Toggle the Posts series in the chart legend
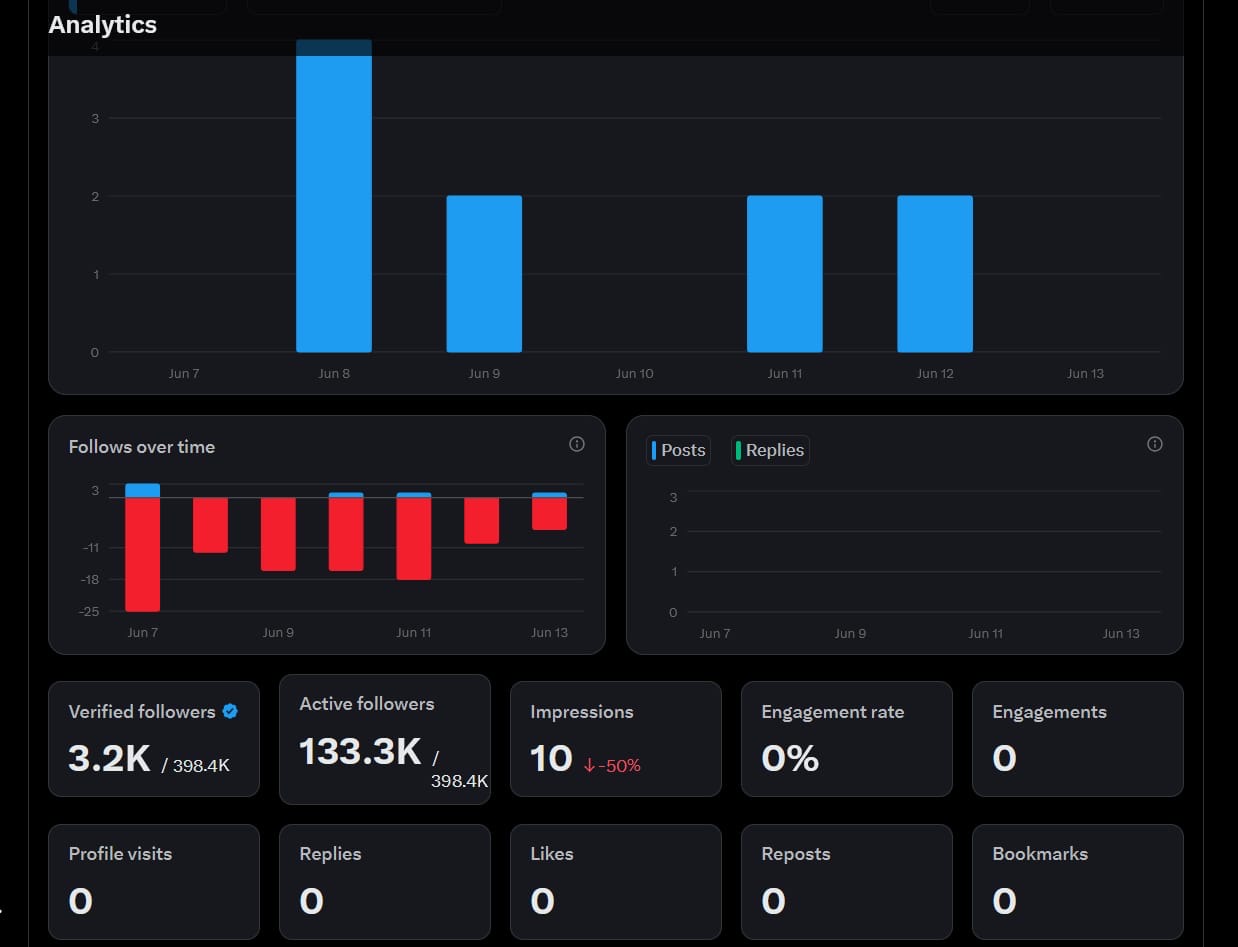The height and width of the screenshot is (947, 1238). point(679,450)
